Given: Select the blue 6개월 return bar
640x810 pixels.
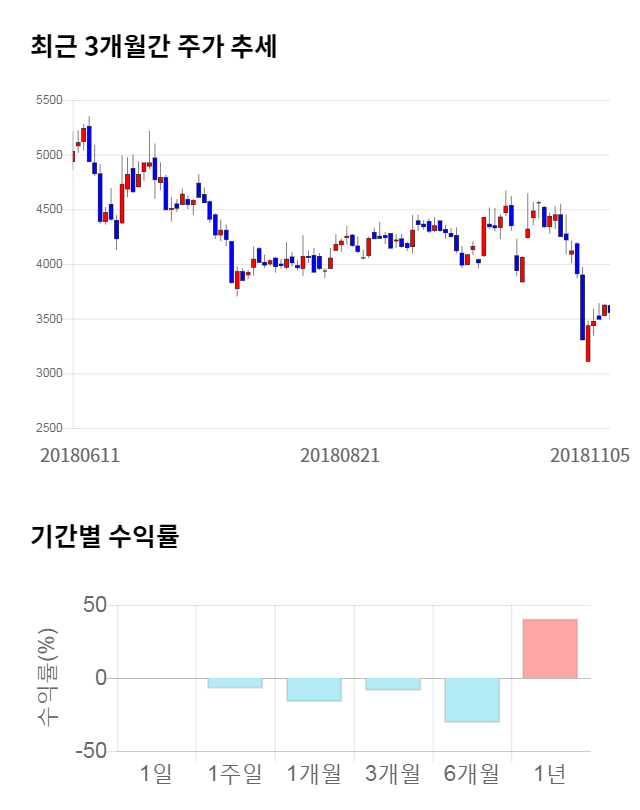Looking at the screenshot, I should tap(471, 700).
